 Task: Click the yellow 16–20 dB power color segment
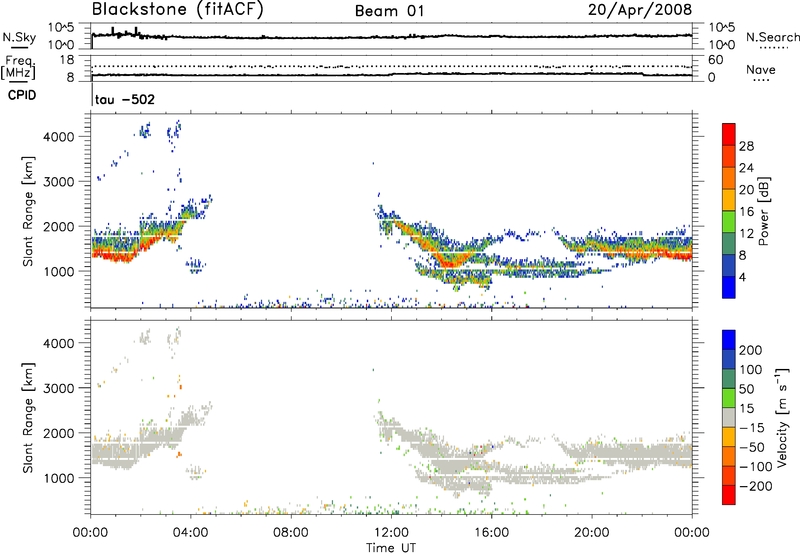point(729,199)
